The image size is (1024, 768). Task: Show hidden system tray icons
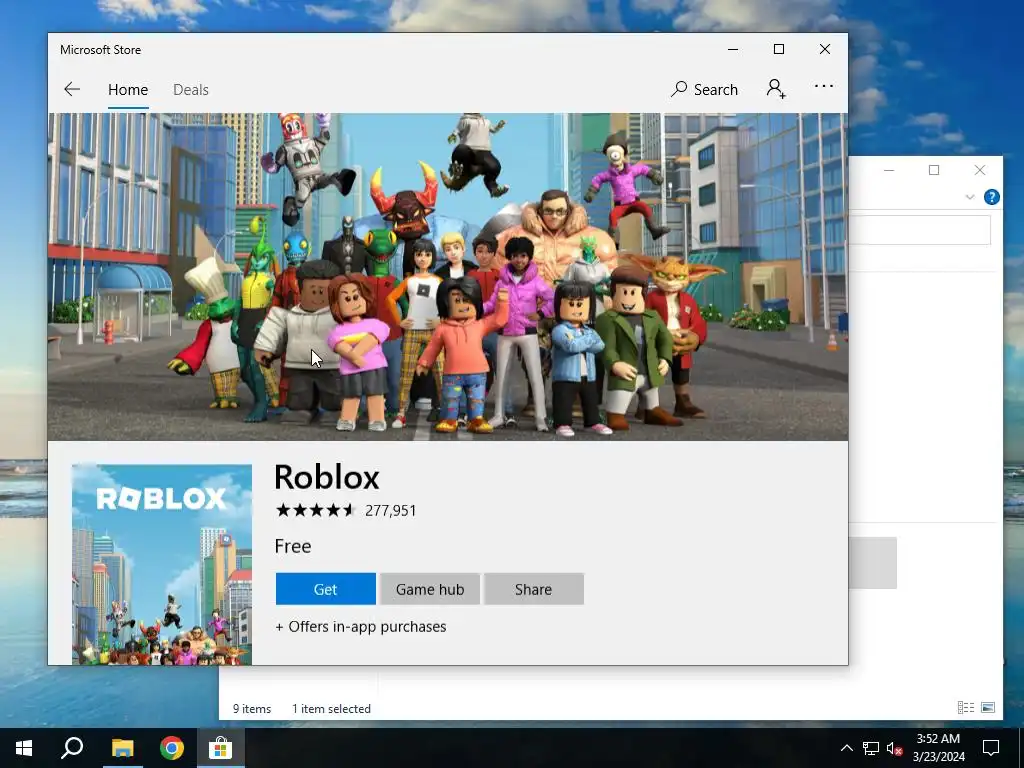846,748
